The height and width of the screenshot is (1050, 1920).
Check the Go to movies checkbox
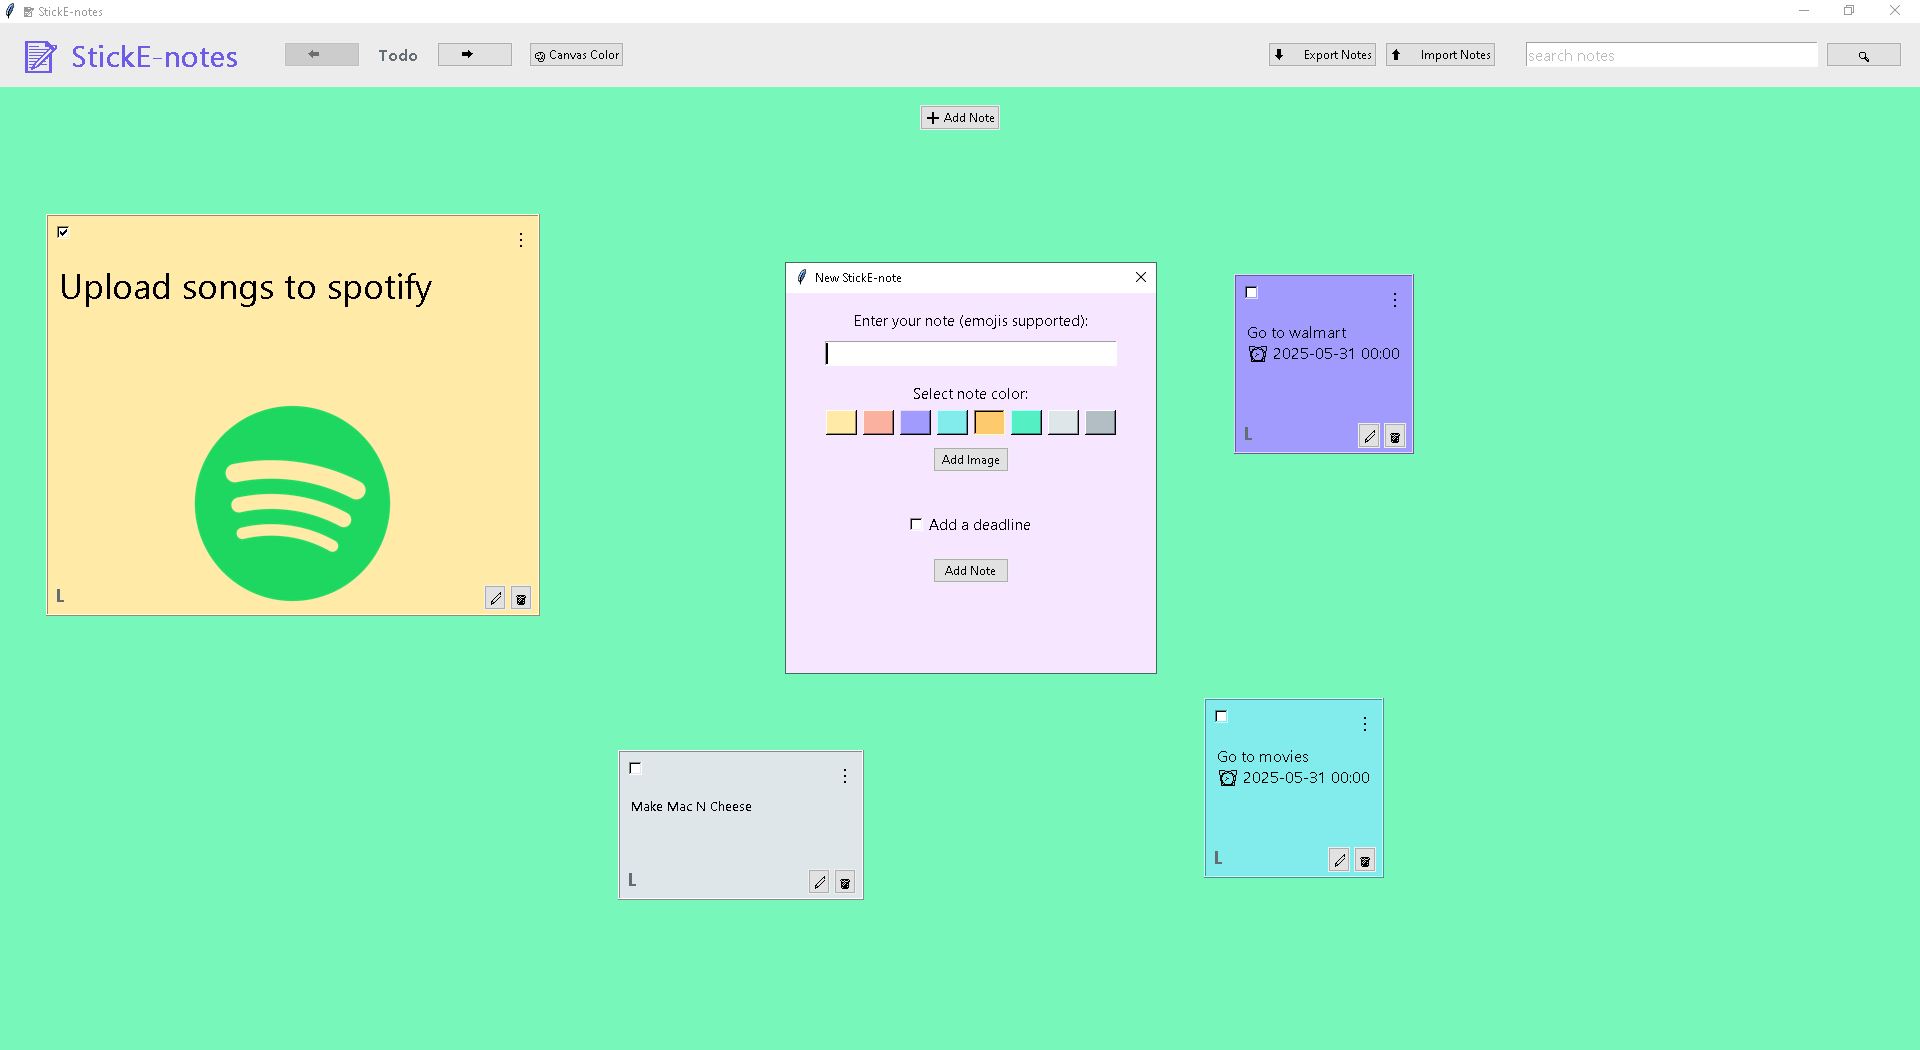(1221, 716)
